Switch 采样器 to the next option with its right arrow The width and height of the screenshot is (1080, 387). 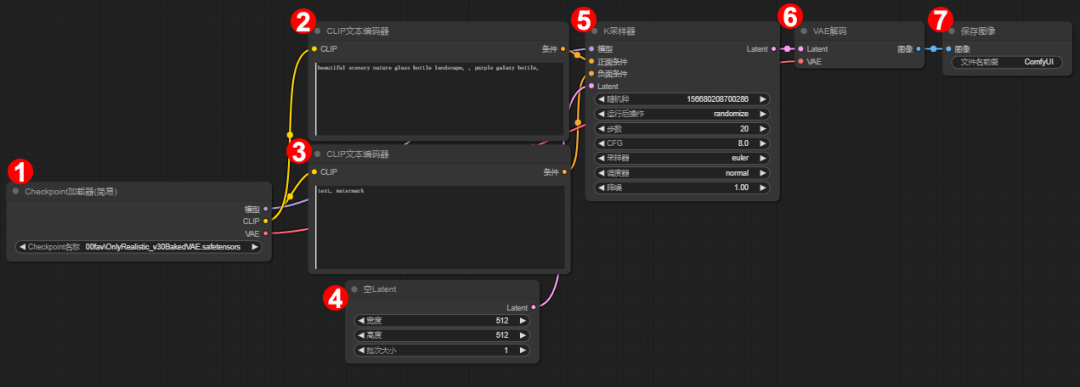[762, 158]
